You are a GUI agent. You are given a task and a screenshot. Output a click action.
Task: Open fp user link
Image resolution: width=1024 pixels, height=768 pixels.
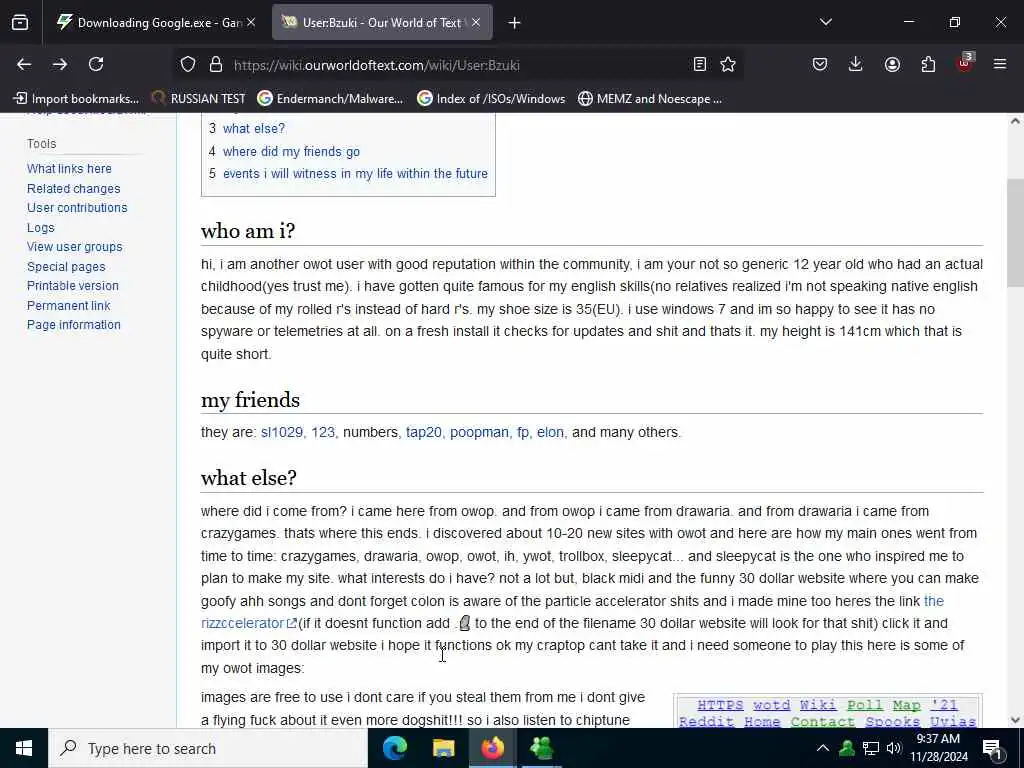(x=522, y=432)
